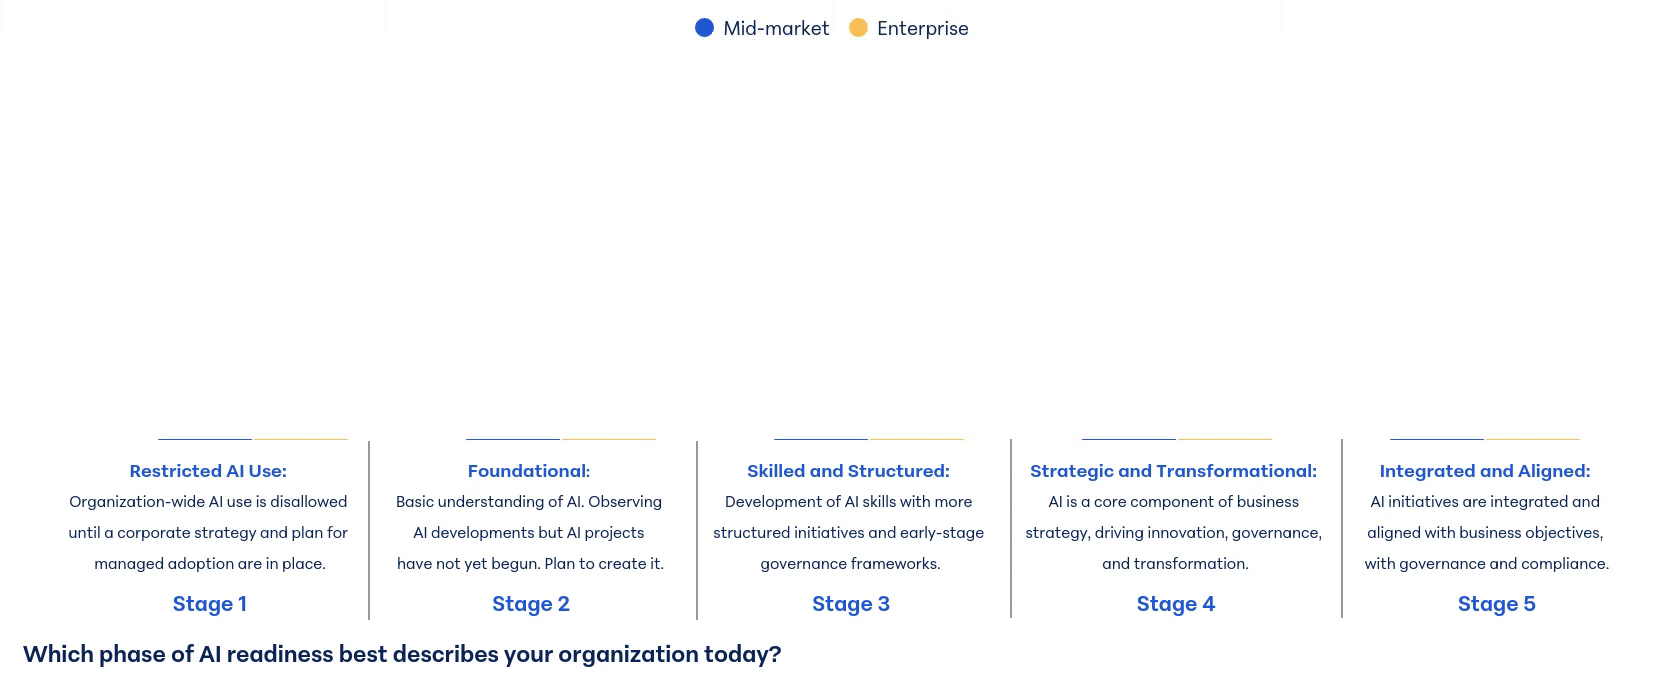Select the Stage 2 label
The height and width of the screenshot is (676, 1672).
point(530,604)
